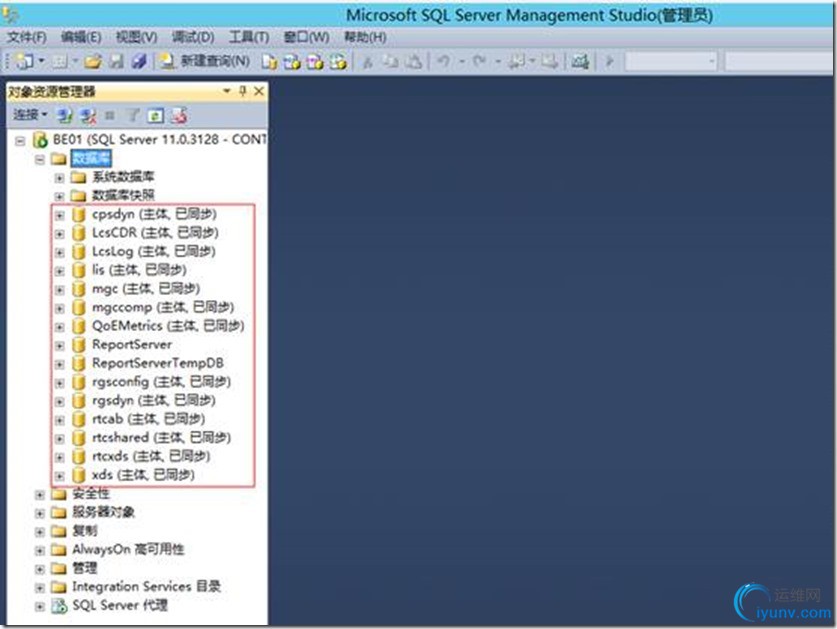837x629 pixels.
Task: Open the 窗口(W) menu
Action: pyautogui.click(x=306, y=37)
